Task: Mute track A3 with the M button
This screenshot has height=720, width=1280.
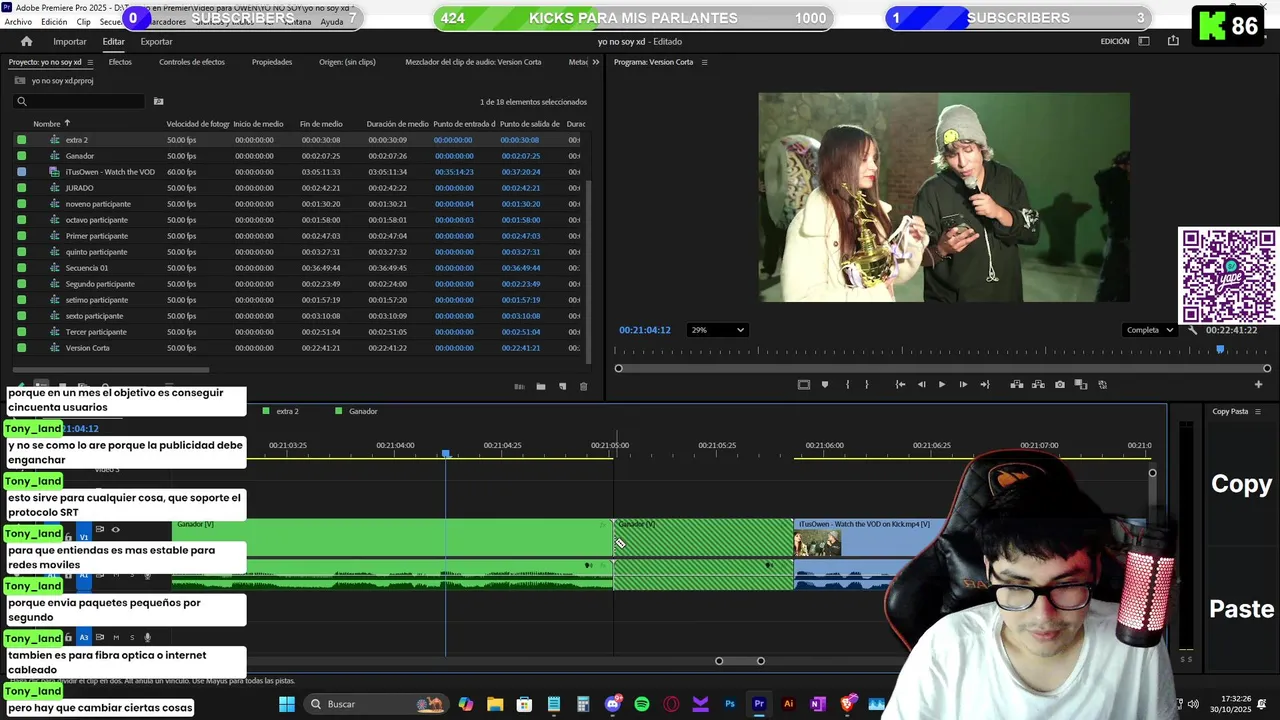Action: tap(116, 637)
